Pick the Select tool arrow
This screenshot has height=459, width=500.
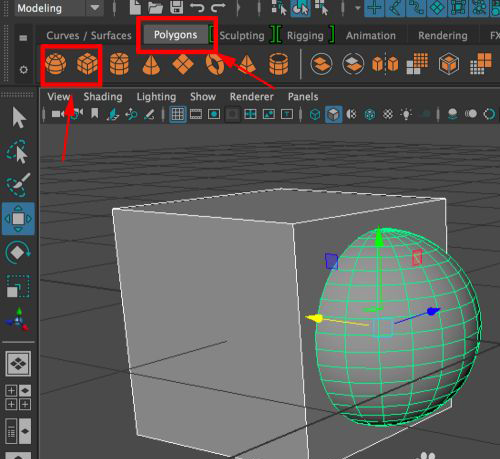pos(19,118)
